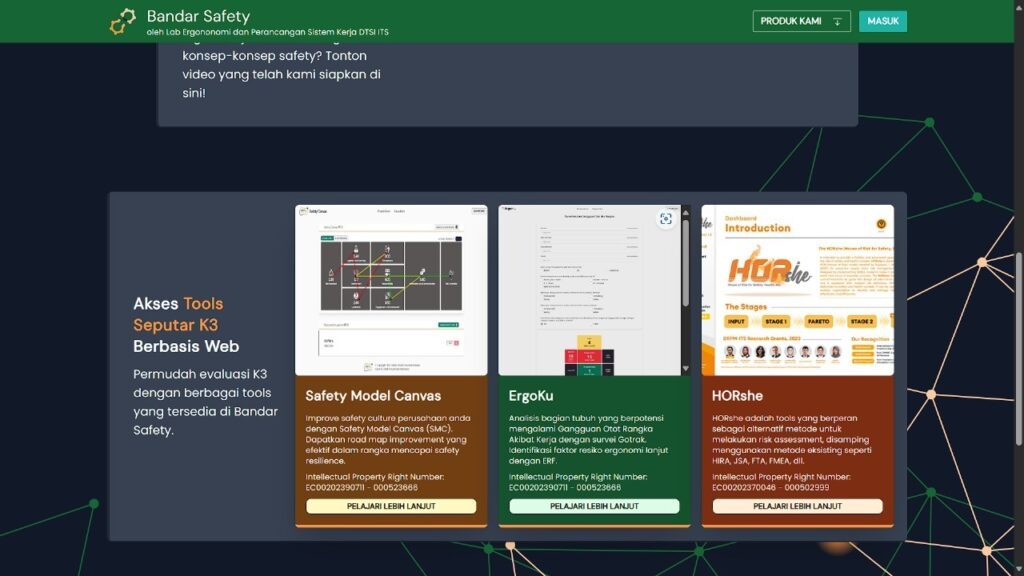
Task: Select the ErgoKu card heading
Action: 531,395
